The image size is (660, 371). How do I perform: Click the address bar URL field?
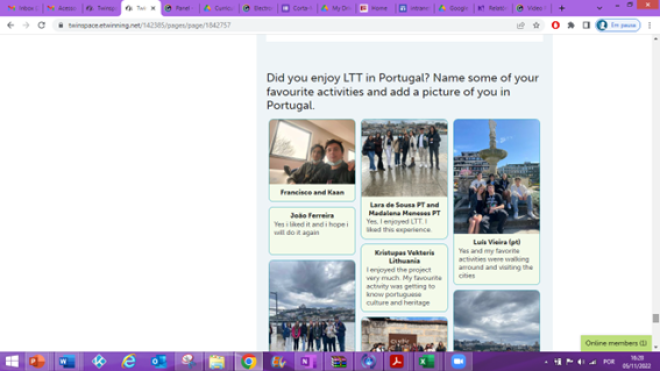pyautogui.click(x=286, y=25)
